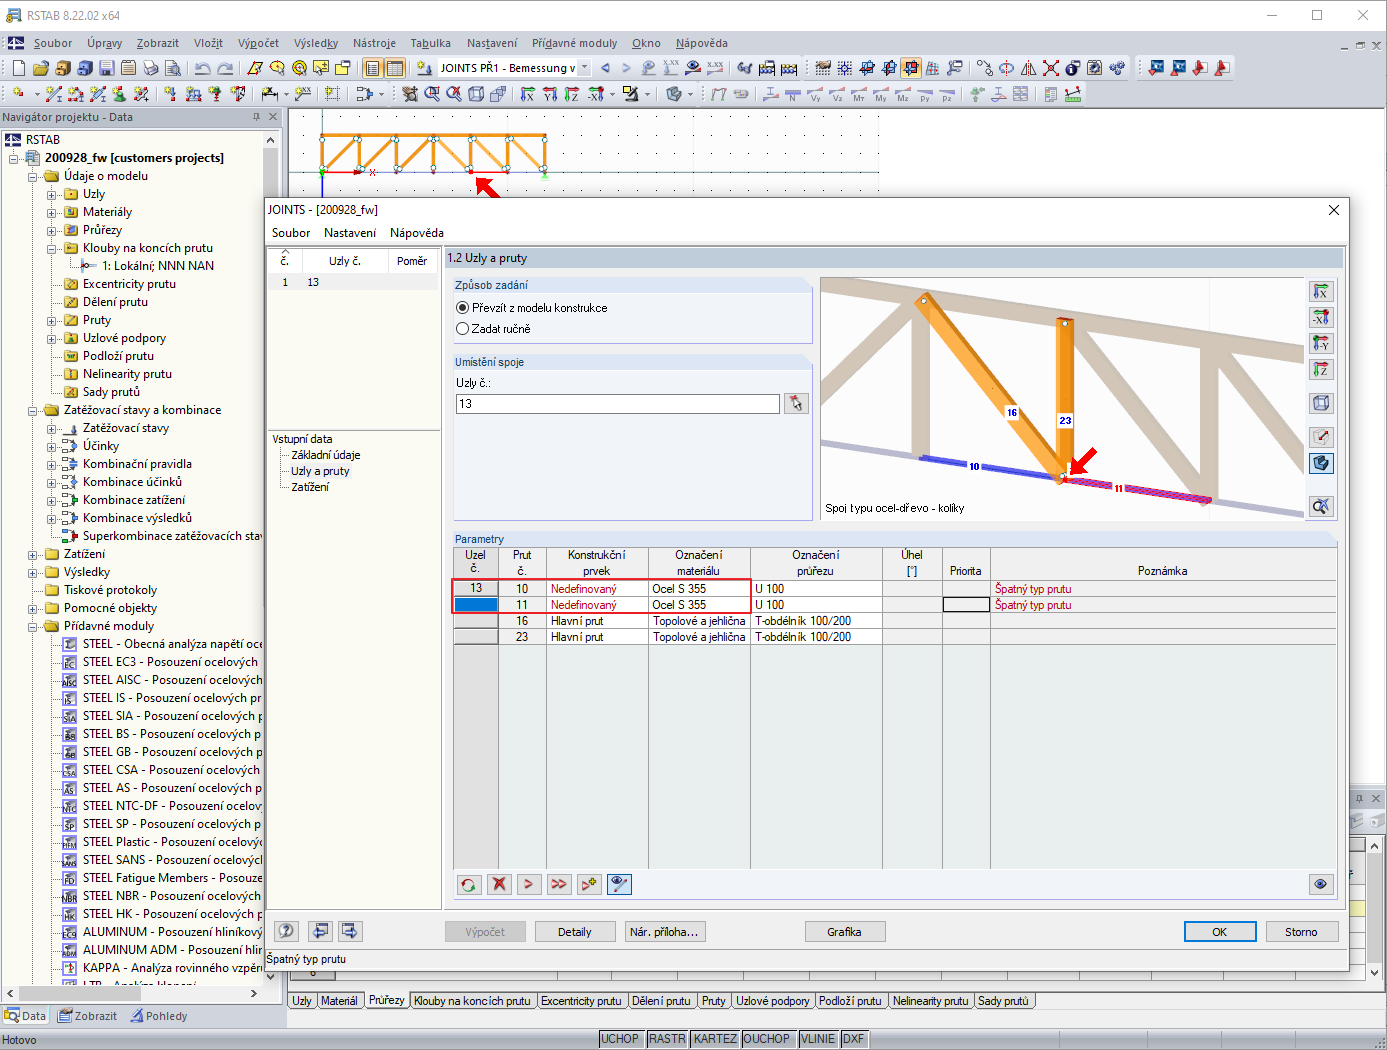1387x1050 pixels.
Task: Click the Detaily button
Action: click(x=574, y=932)
